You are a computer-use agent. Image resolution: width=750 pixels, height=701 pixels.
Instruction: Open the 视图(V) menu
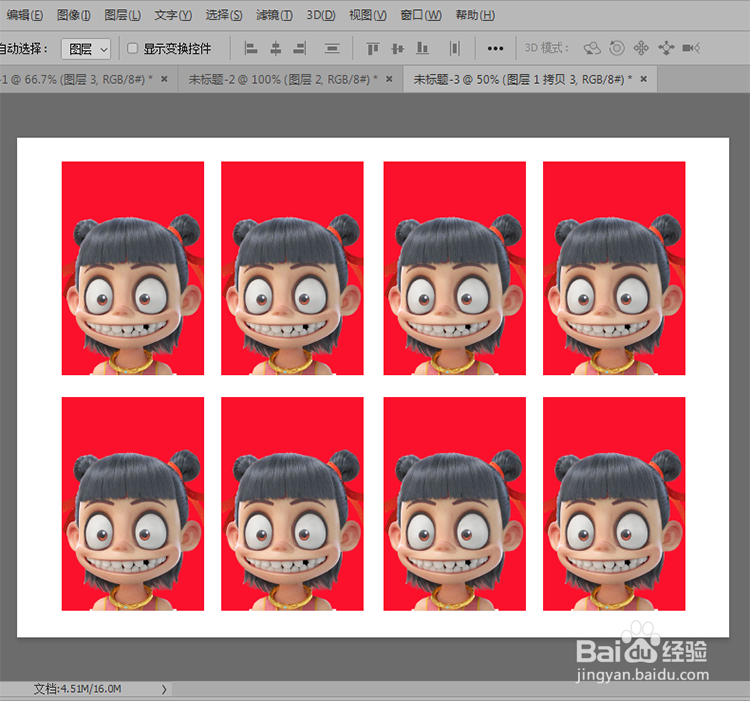click(x=367, y=15)
